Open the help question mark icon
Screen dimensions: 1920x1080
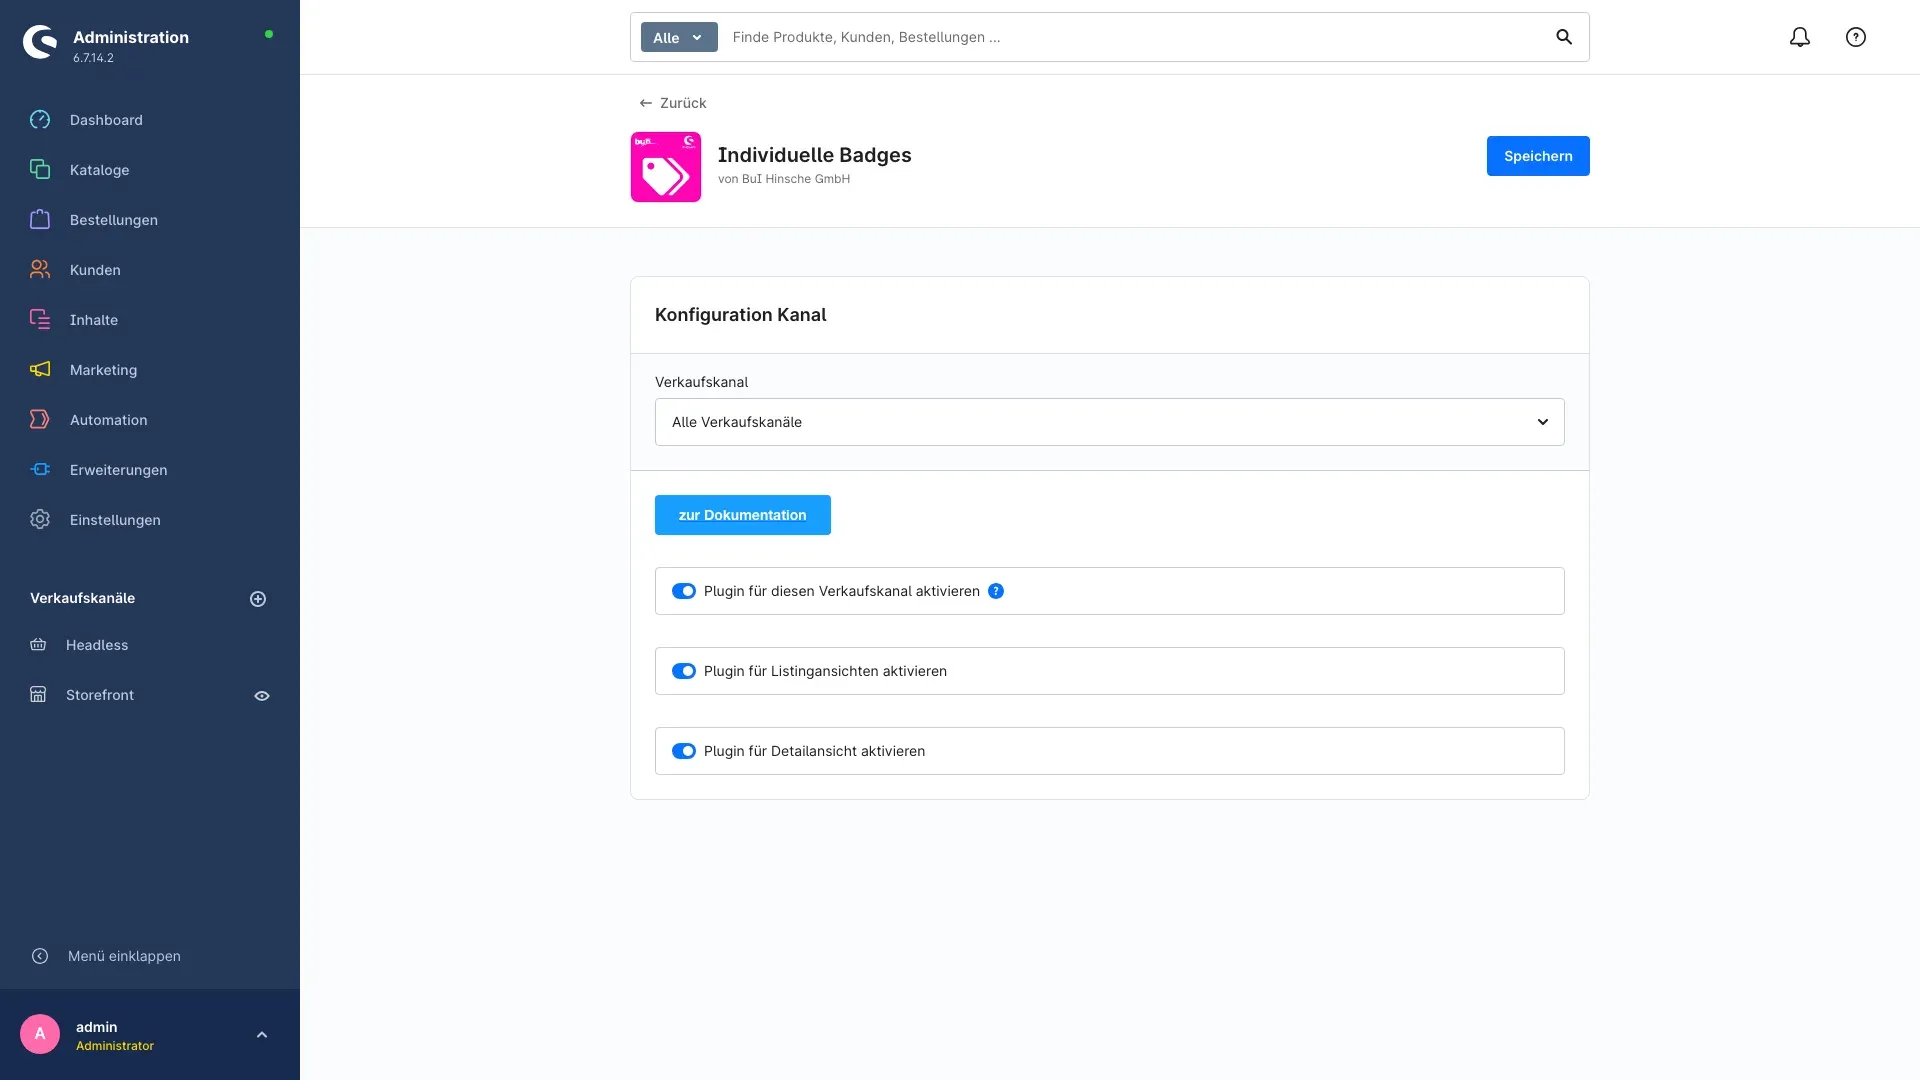coord(1855,37)
